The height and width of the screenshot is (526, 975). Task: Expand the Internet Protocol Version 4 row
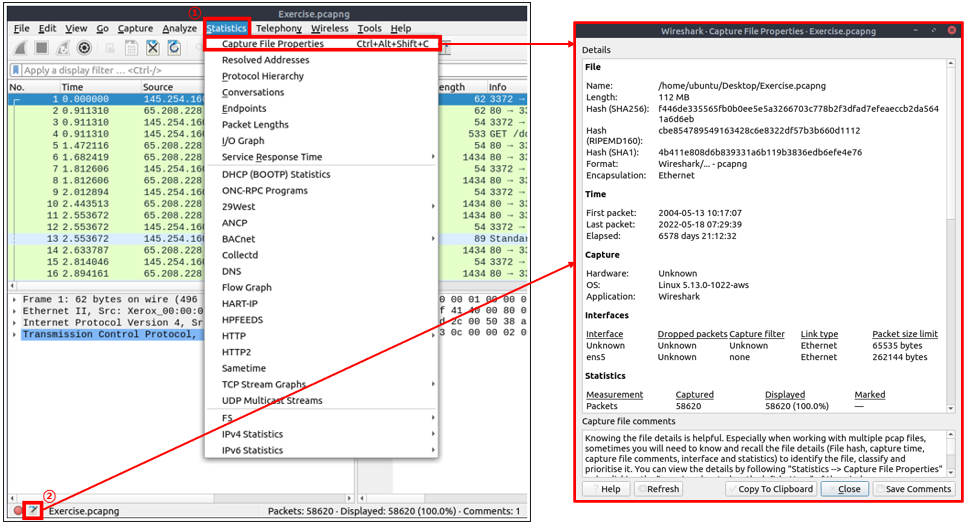pyautogui.click(x=14, y=323)
